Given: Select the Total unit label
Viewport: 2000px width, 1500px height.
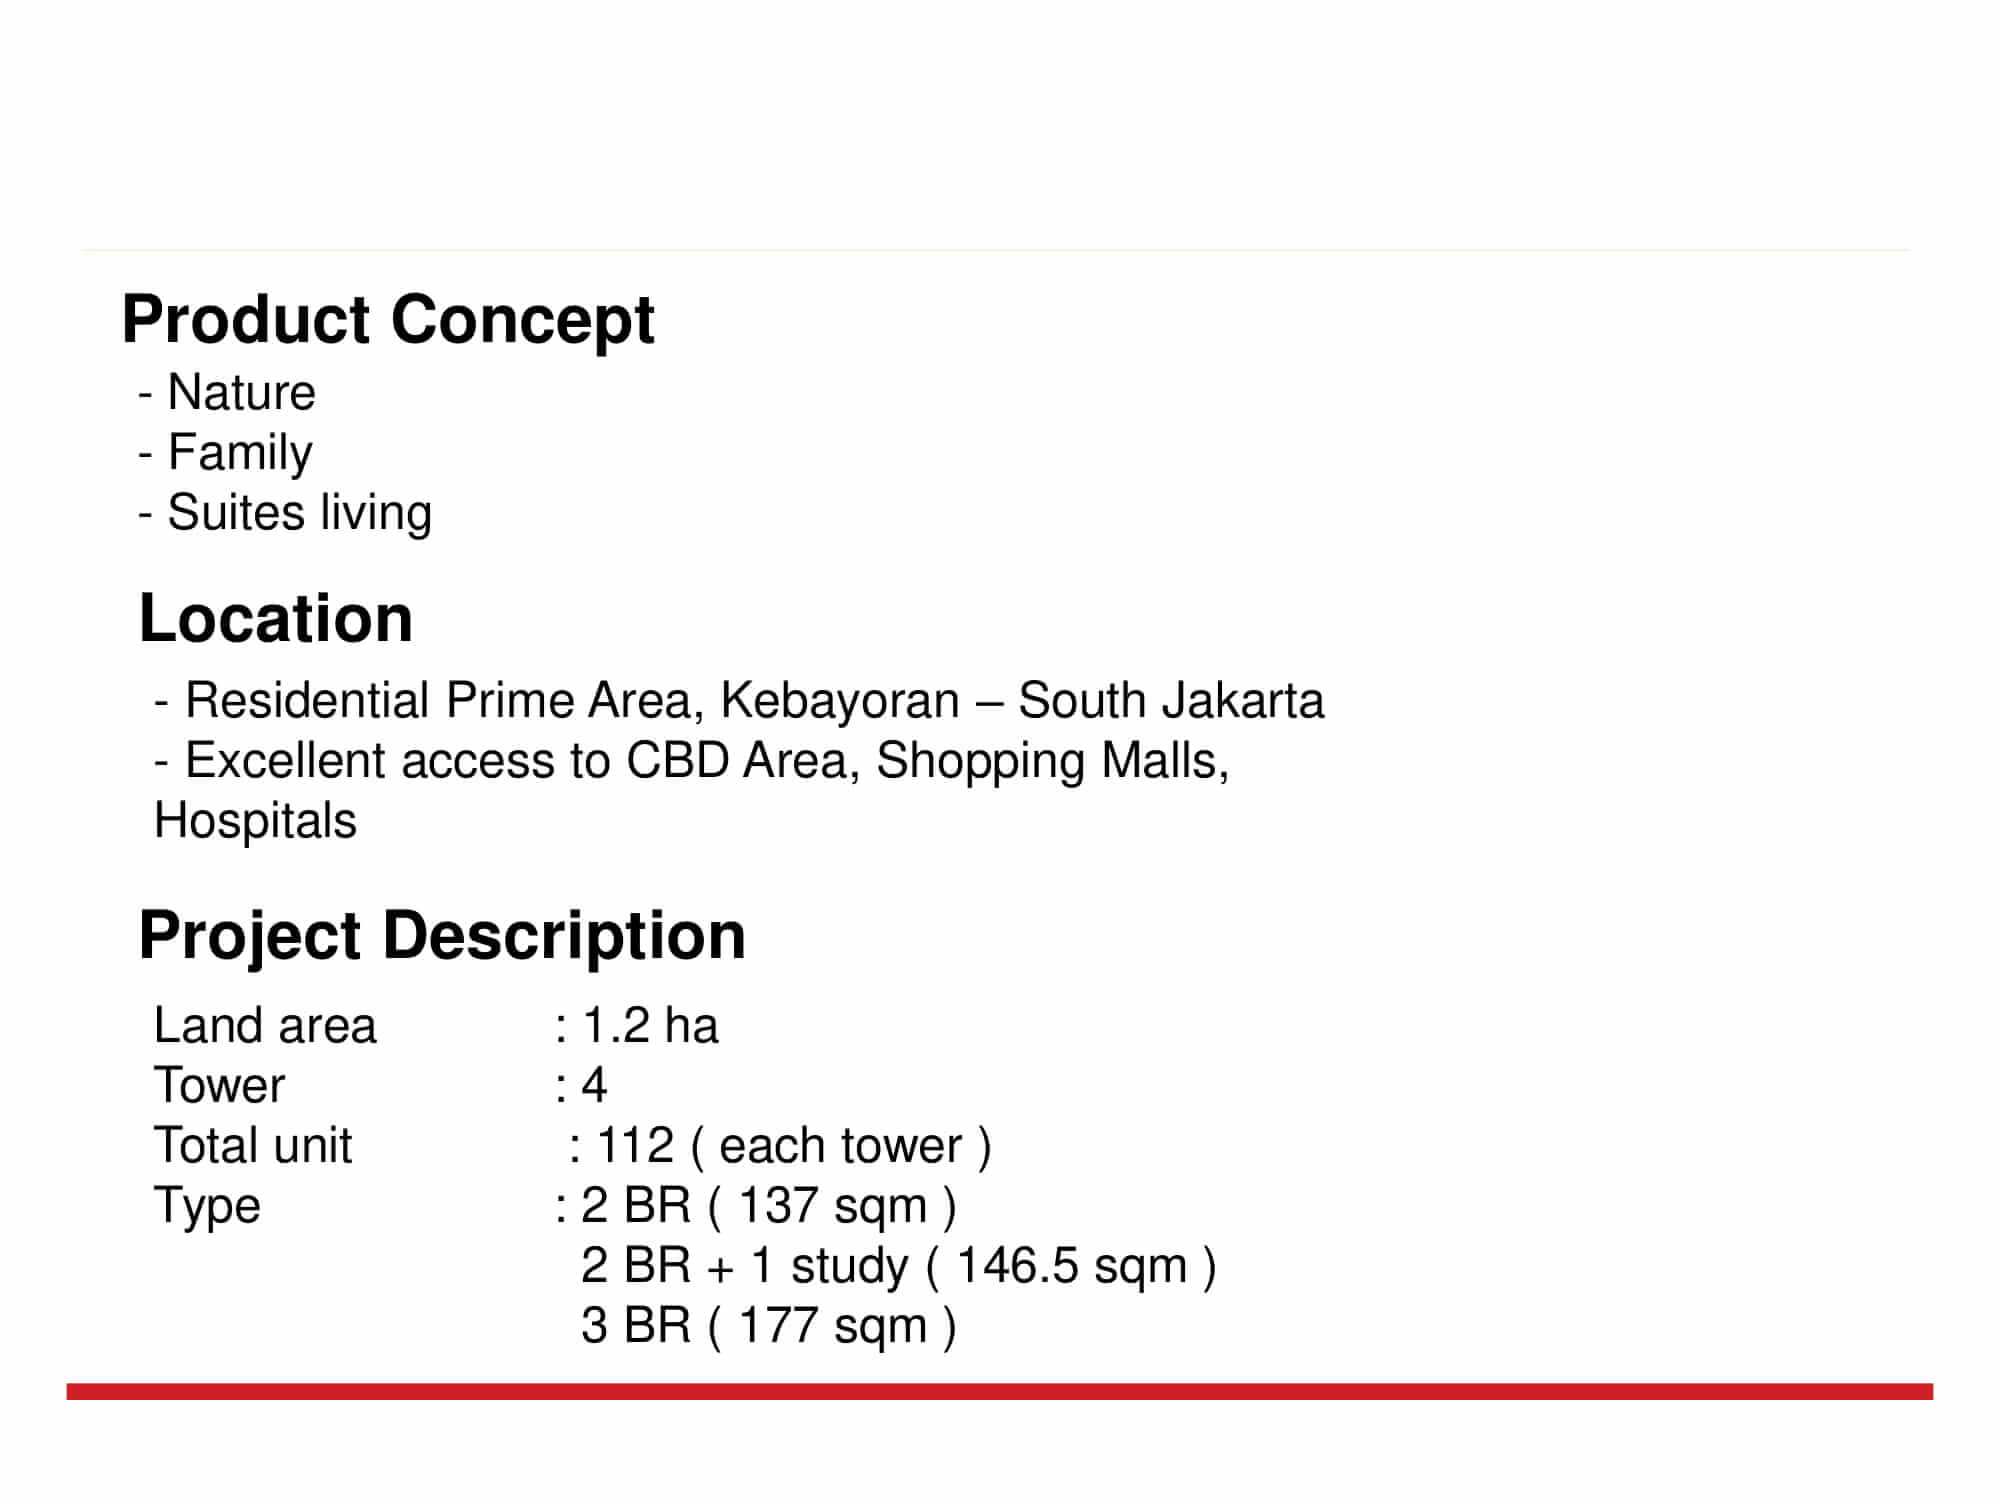Looking at the screenshot, I should (253, 1145).
